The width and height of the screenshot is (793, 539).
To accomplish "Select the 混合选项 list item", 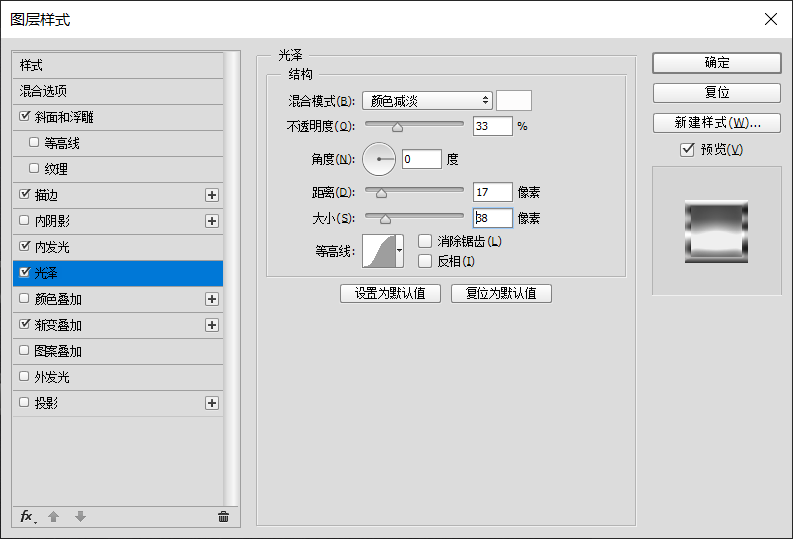I will (118, 91).
